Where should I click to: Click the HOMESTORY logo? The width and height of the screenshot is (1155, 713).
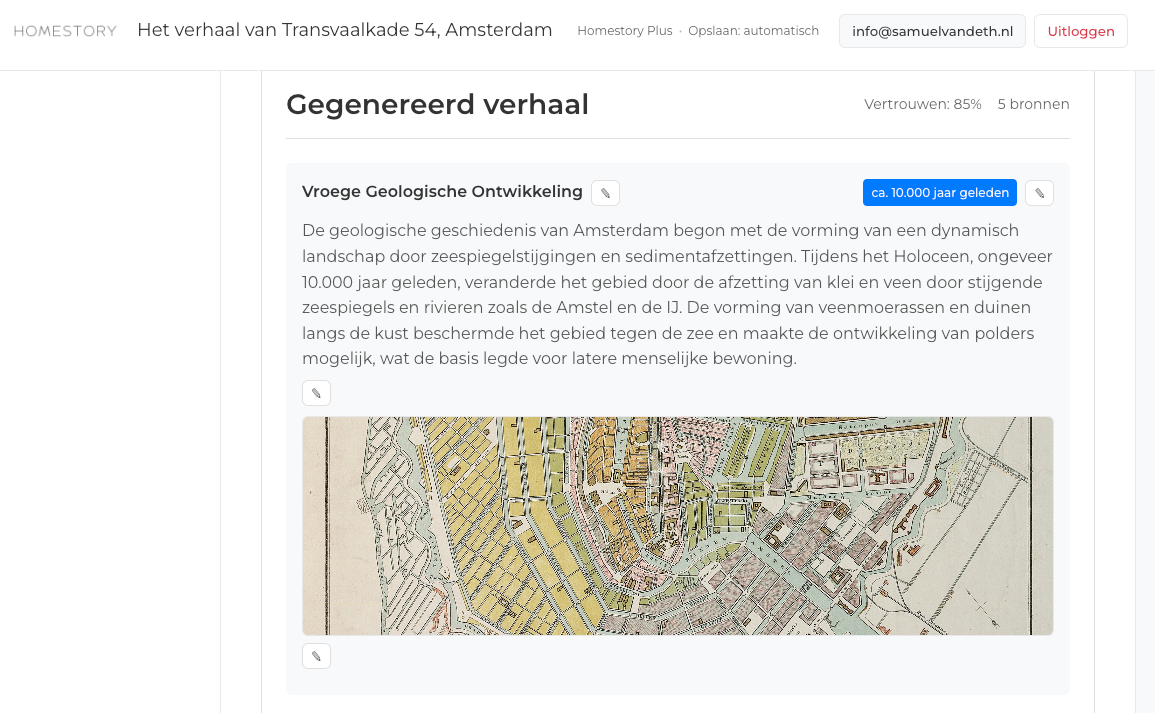pyautogui.click(x=65, y=31)
